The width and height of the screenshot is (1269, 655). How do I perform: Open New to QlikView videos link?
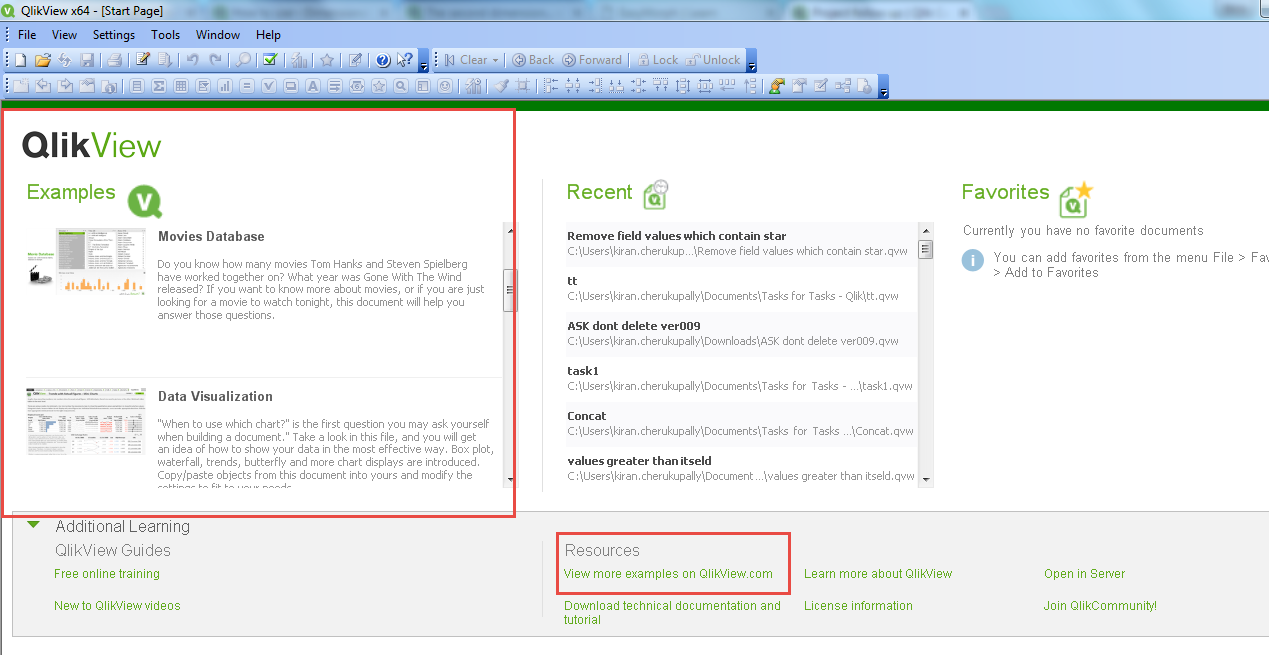tap(117, 606)
